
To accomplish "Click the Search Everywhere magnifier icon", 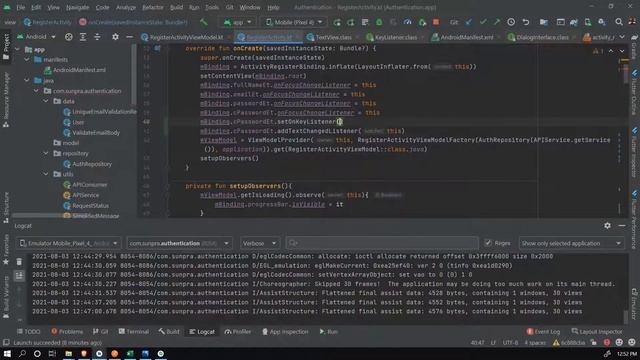I will pos(619,22).
